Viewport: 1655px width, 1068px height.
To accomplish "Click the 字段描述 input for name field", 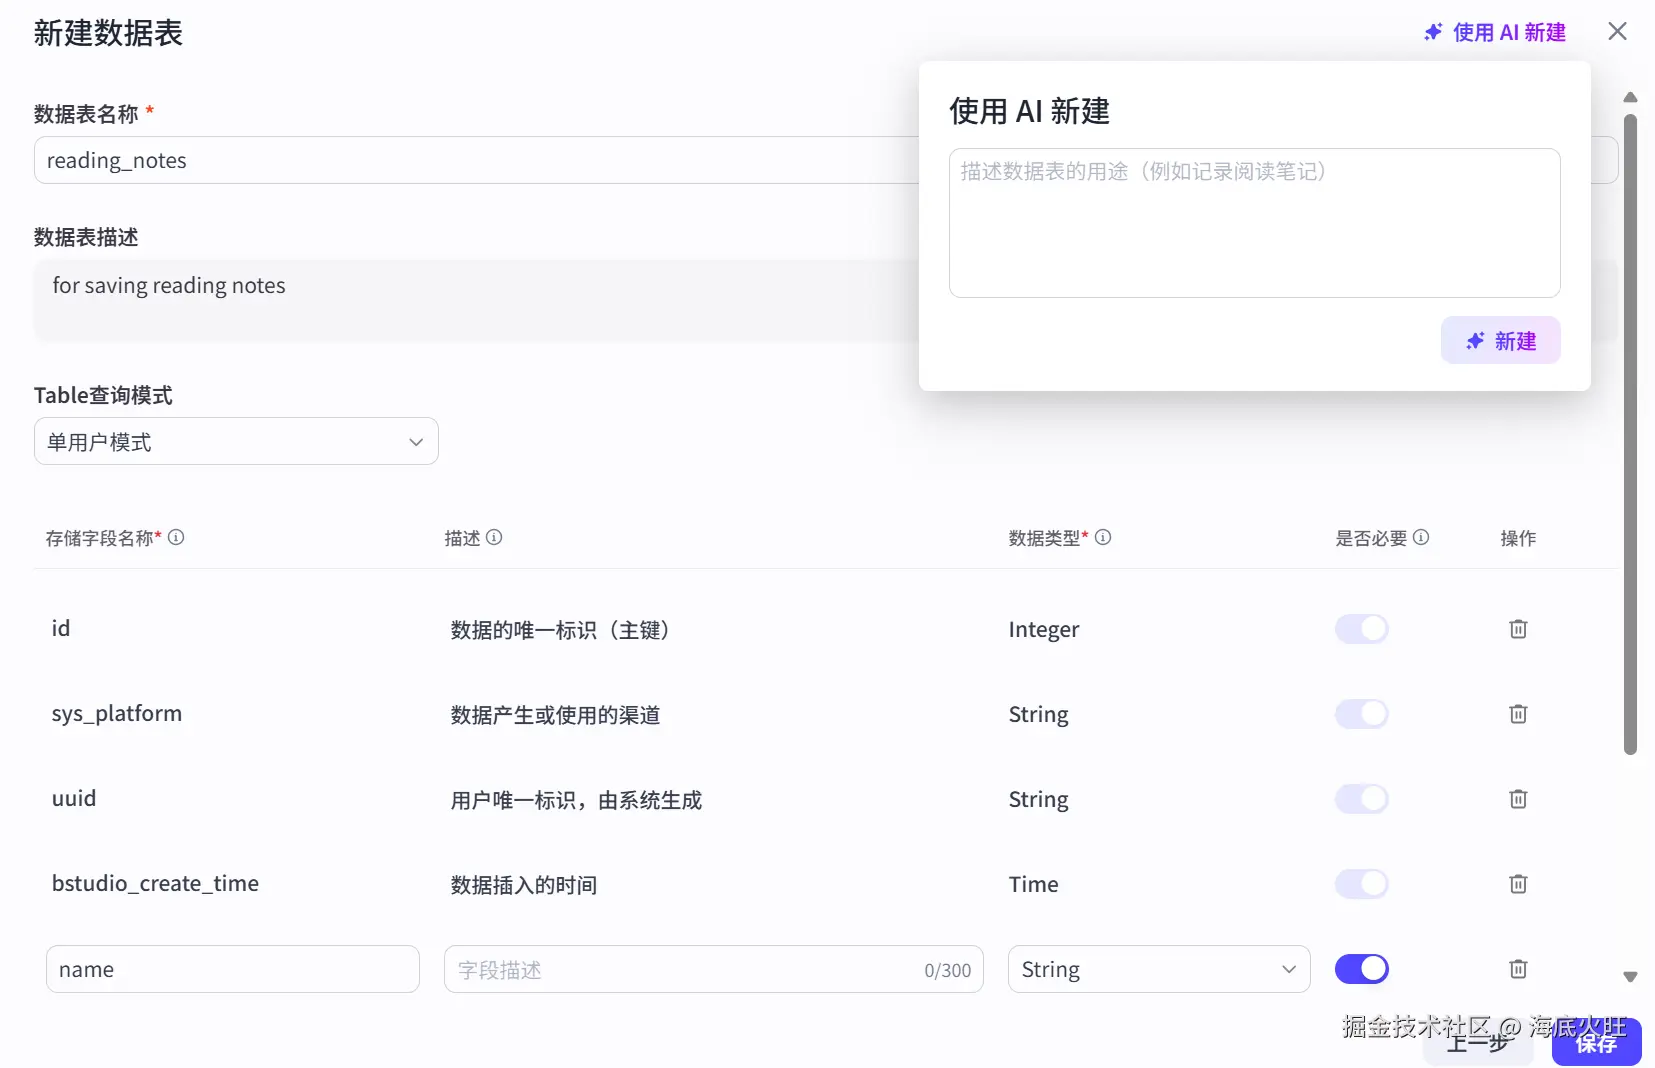I will (714, 969).
